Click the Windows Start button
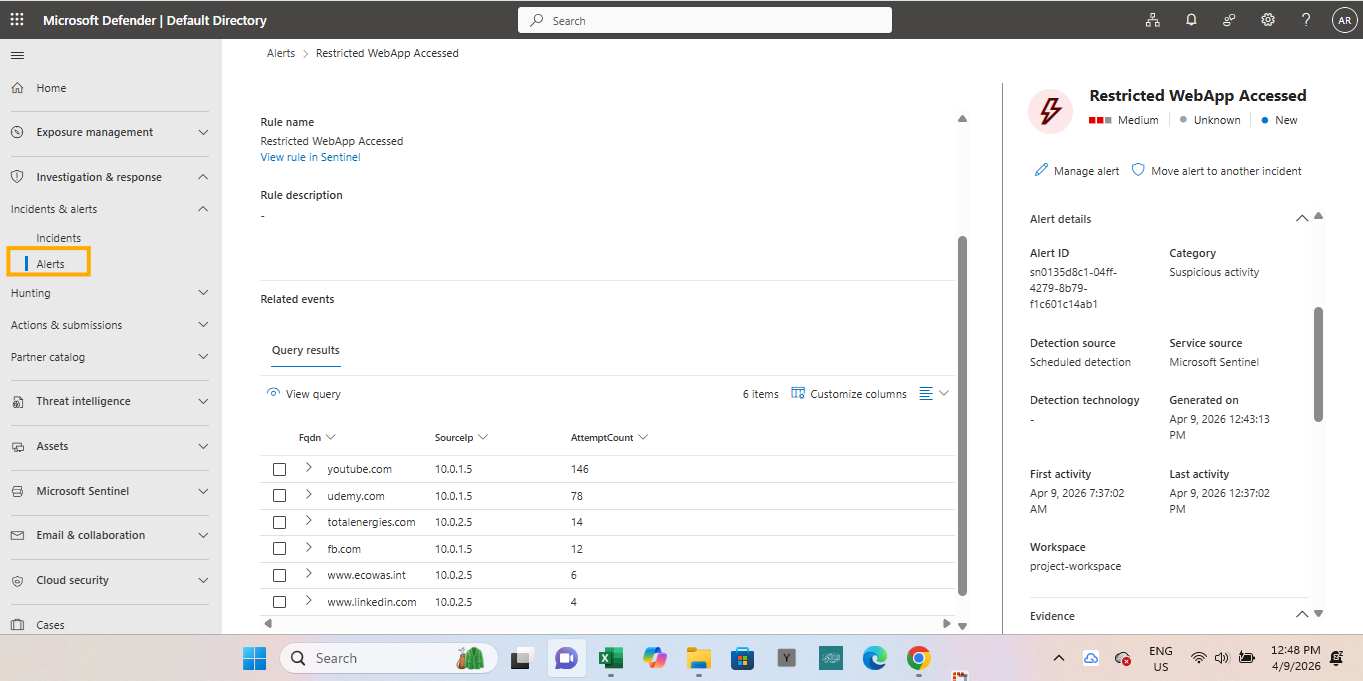Image resolution: width=1363 pixels, height=681 pixels. 255,658
